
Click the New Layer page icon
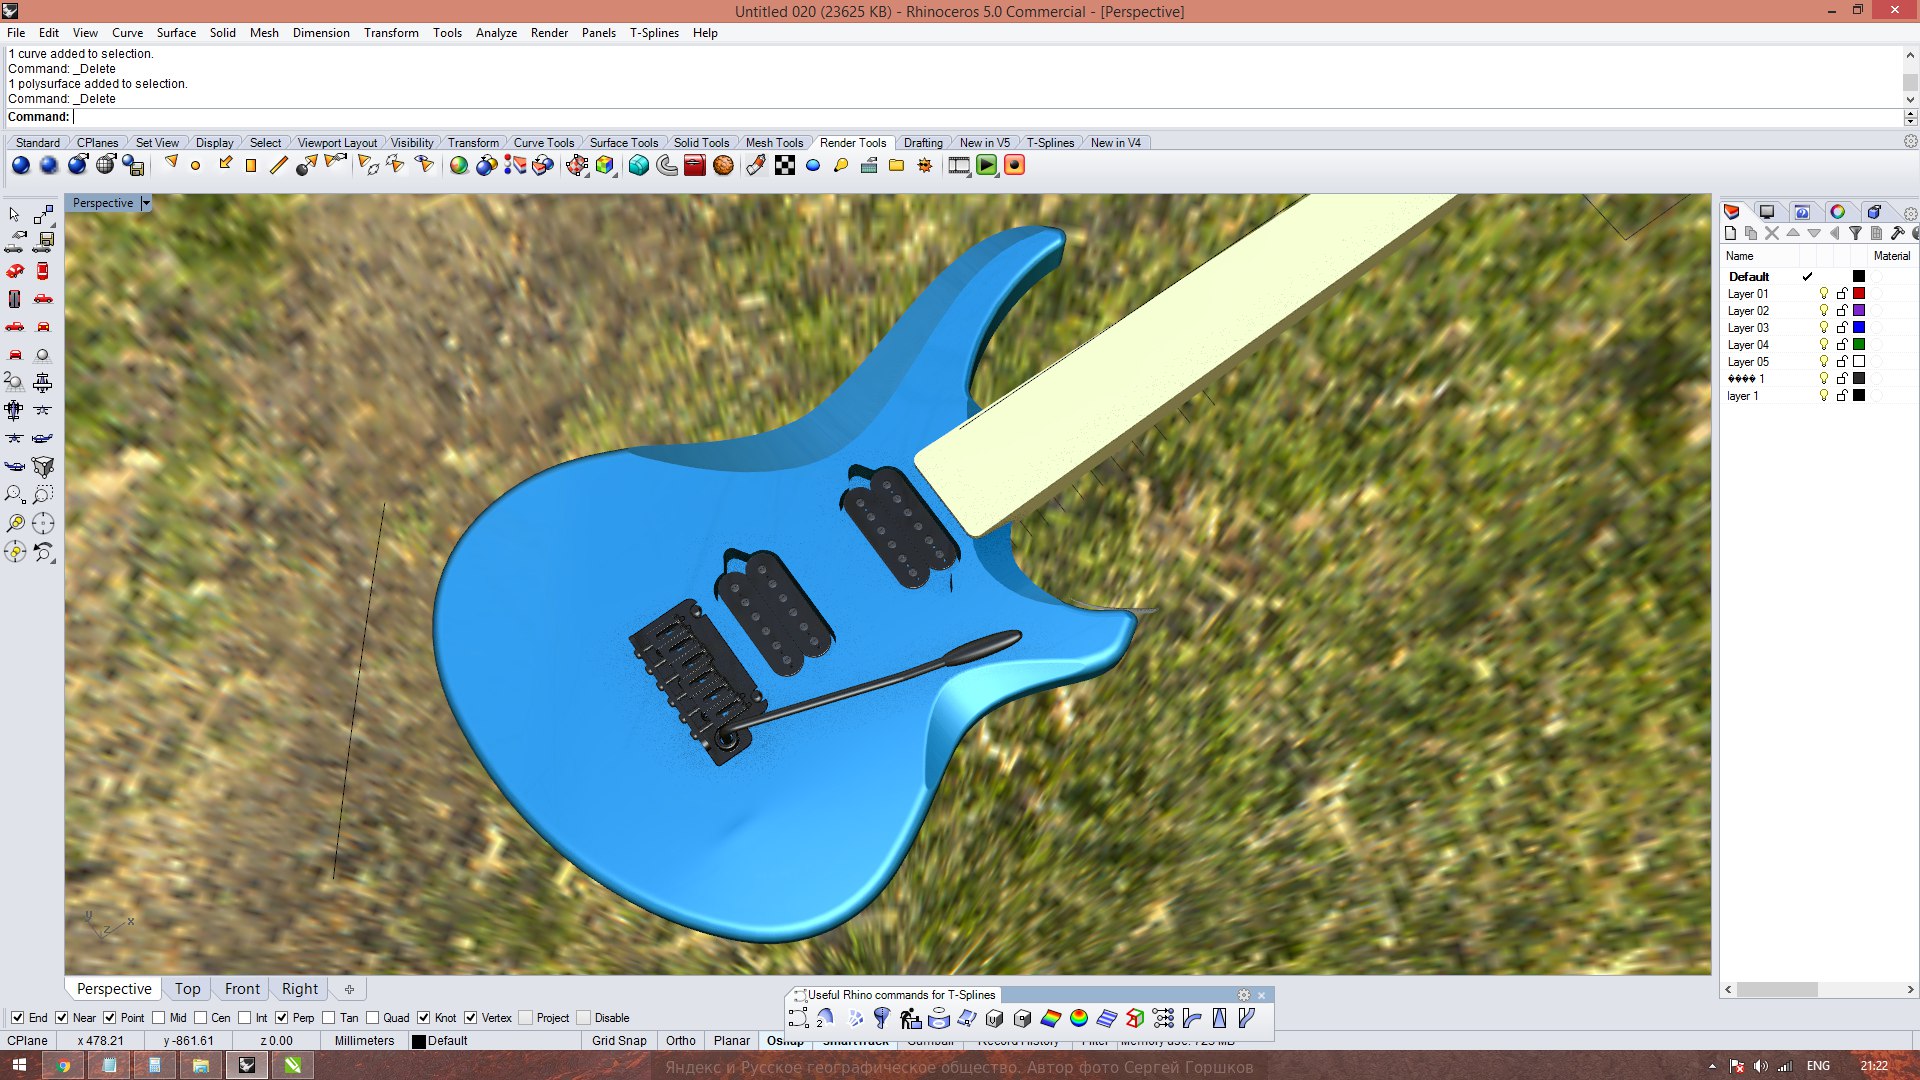[1730, 233]
